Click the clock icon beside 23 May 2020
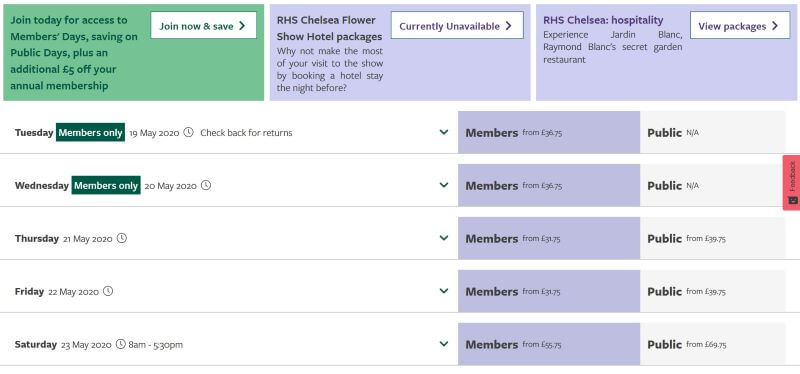This screenshot has width=800, height=374. [x=120, y=344]
